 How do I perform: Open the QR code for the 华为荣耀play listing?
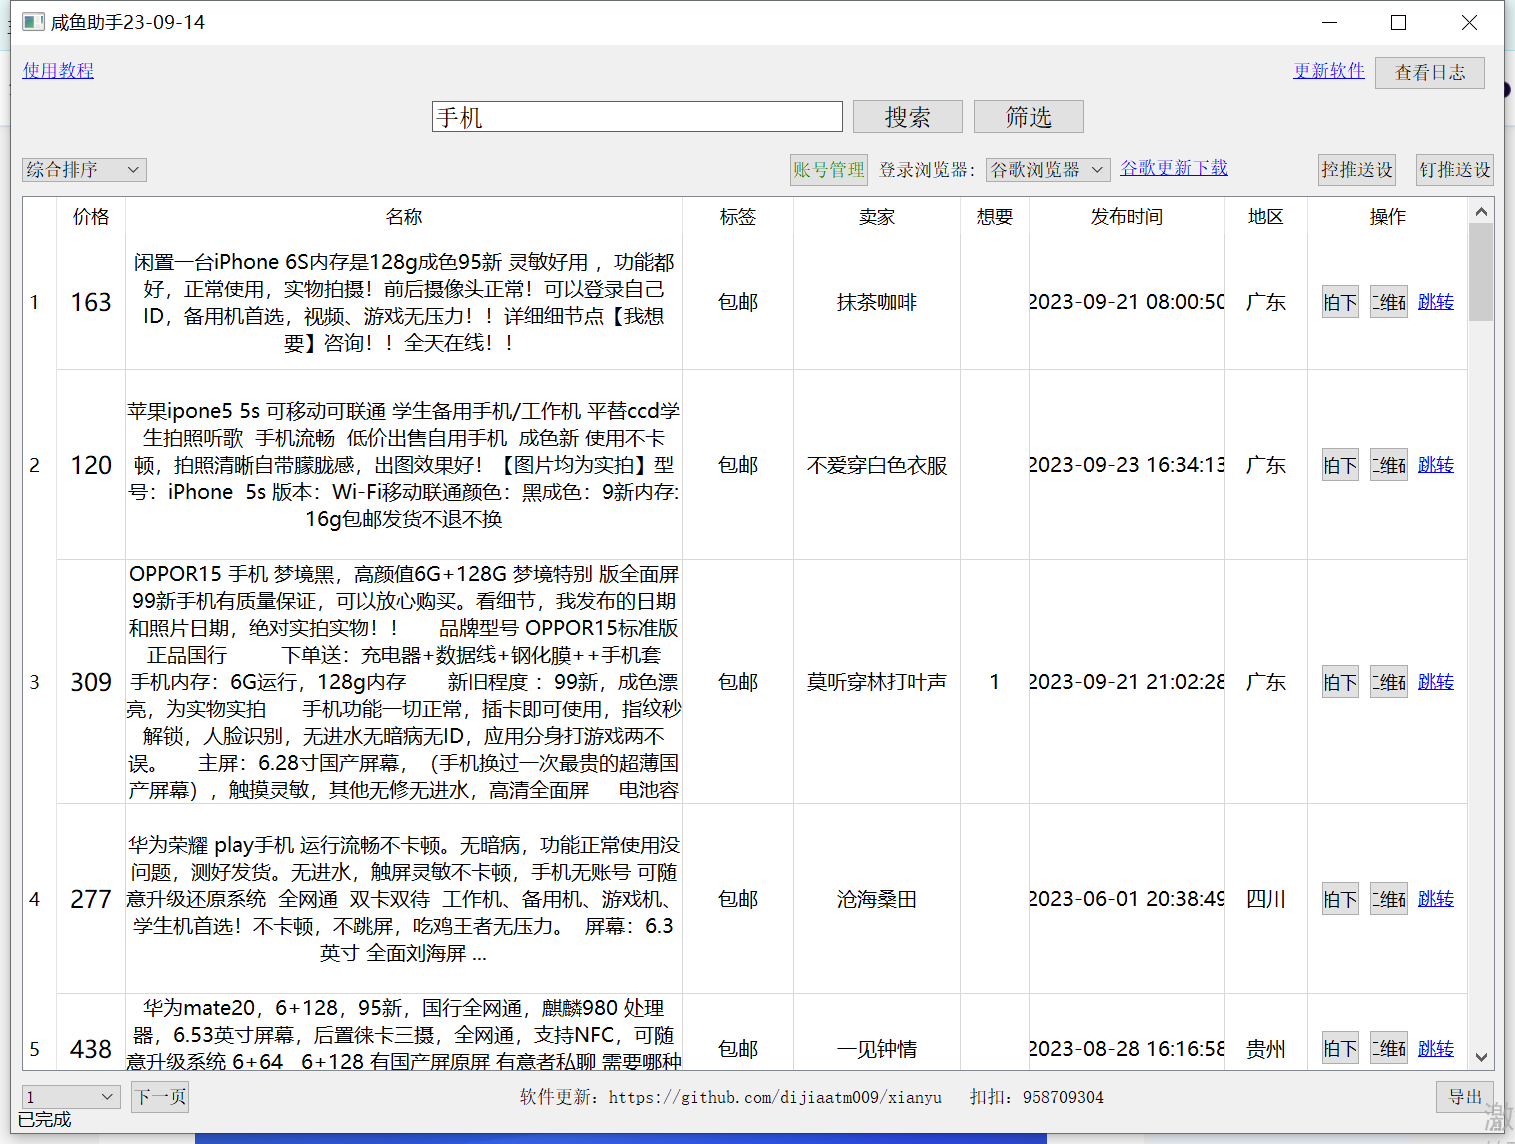point(1388,898)
